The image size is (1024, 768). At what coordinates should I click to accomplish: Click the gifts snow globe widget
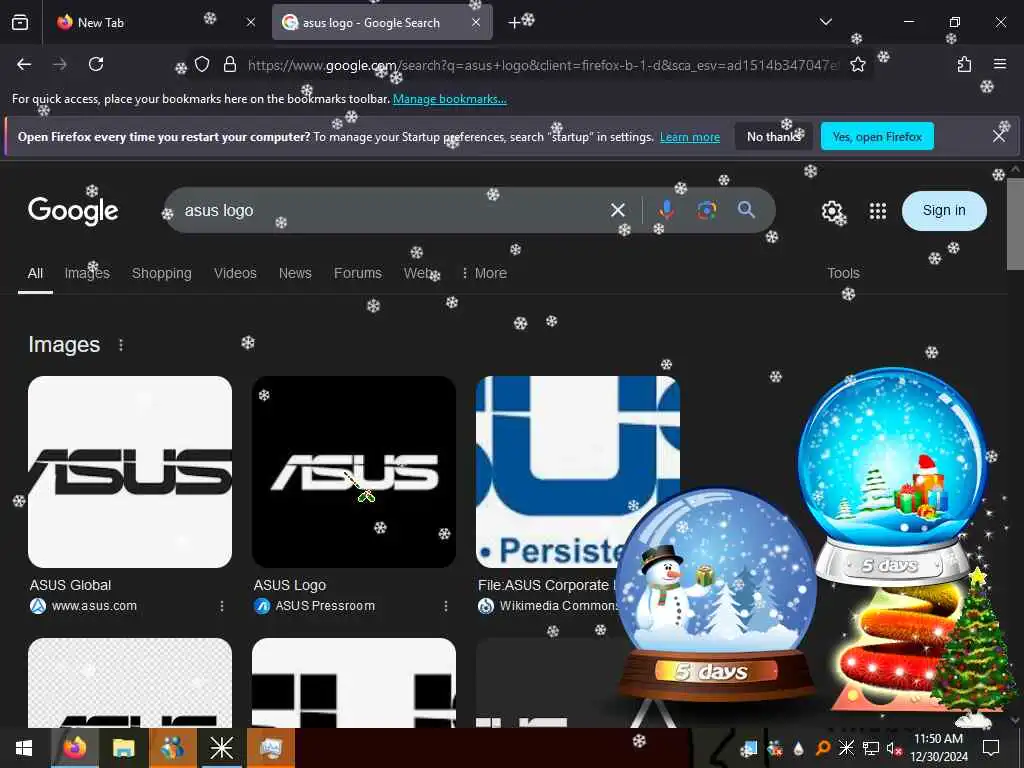pos(892,475)
